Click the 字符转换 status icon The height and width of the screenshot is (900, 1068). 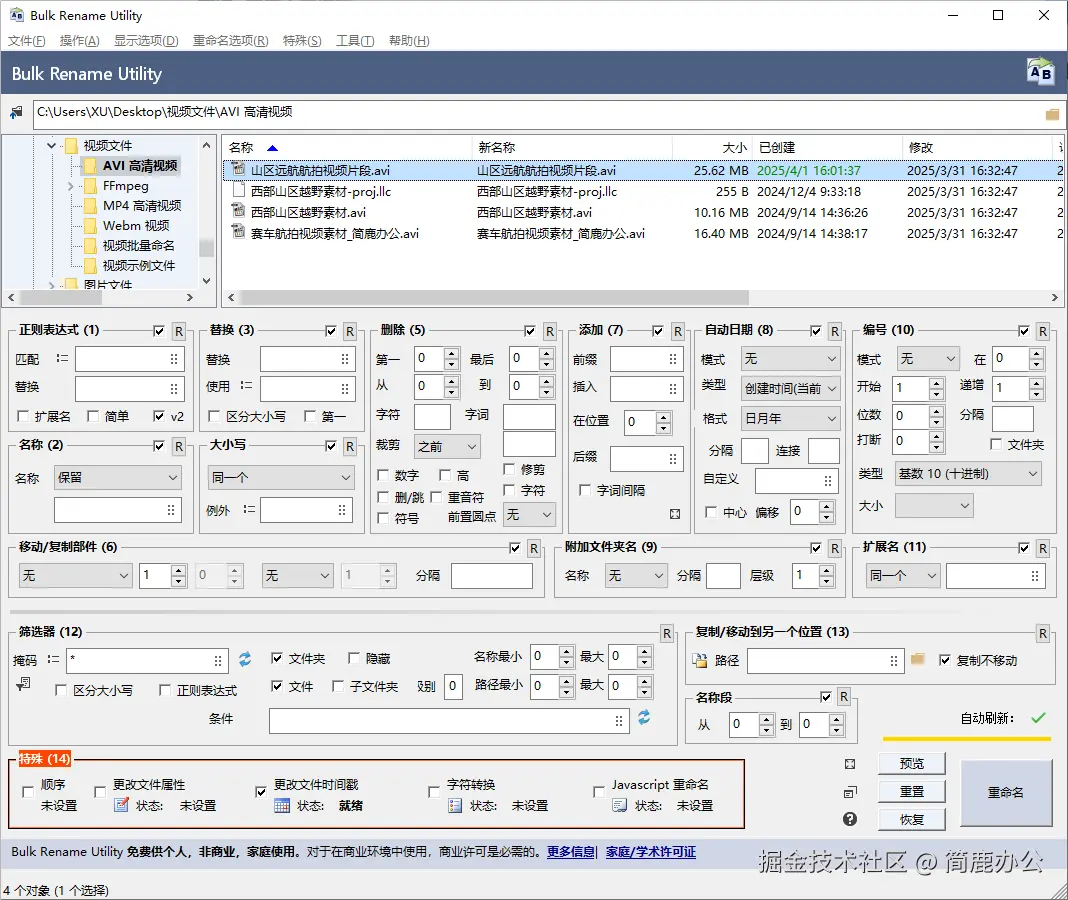point(455,805)
